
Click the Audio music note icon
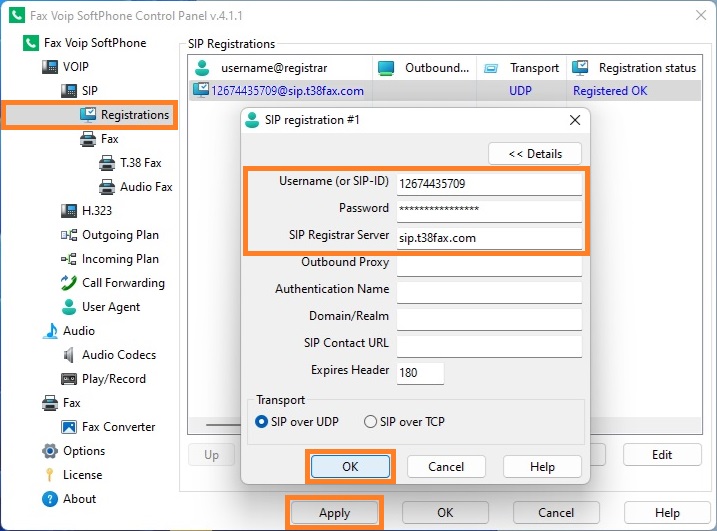(x=50, y=331)
